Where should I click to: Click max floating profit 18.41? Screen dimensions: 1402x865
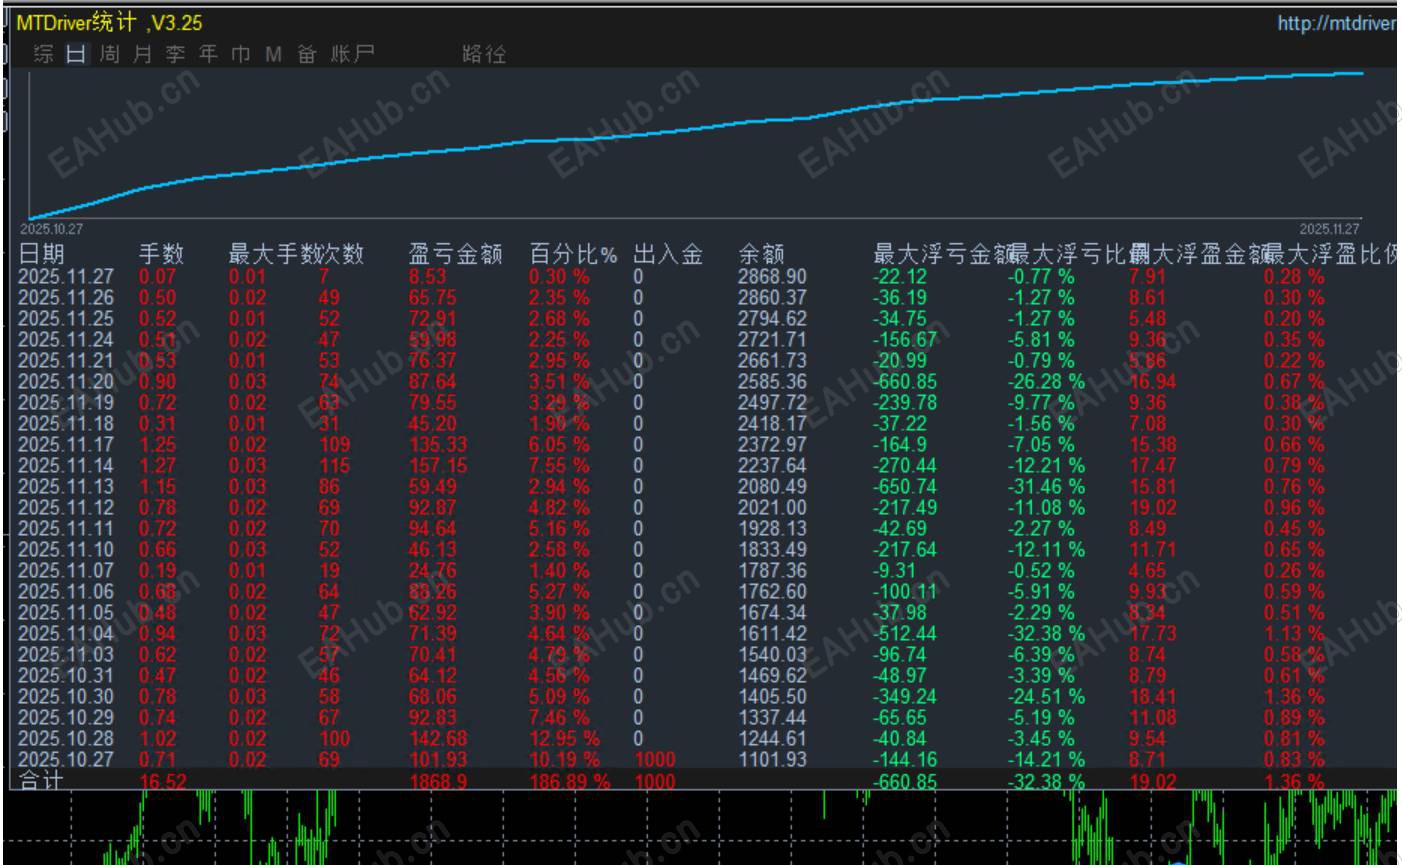pos(1152,697)
